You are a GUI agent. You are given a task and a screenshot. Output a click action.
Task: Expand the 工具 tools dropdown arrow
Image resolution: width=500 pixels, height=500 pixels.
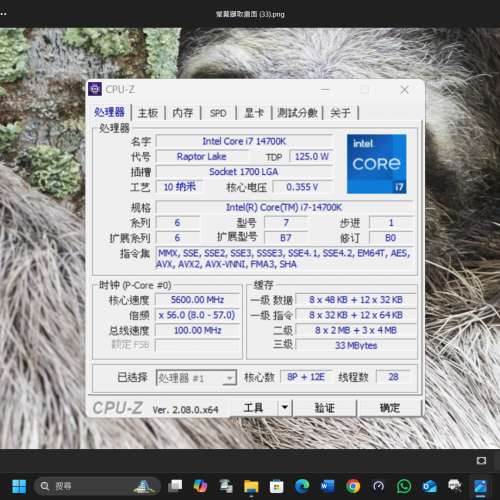pyautogui.click(x=285, y=407)
